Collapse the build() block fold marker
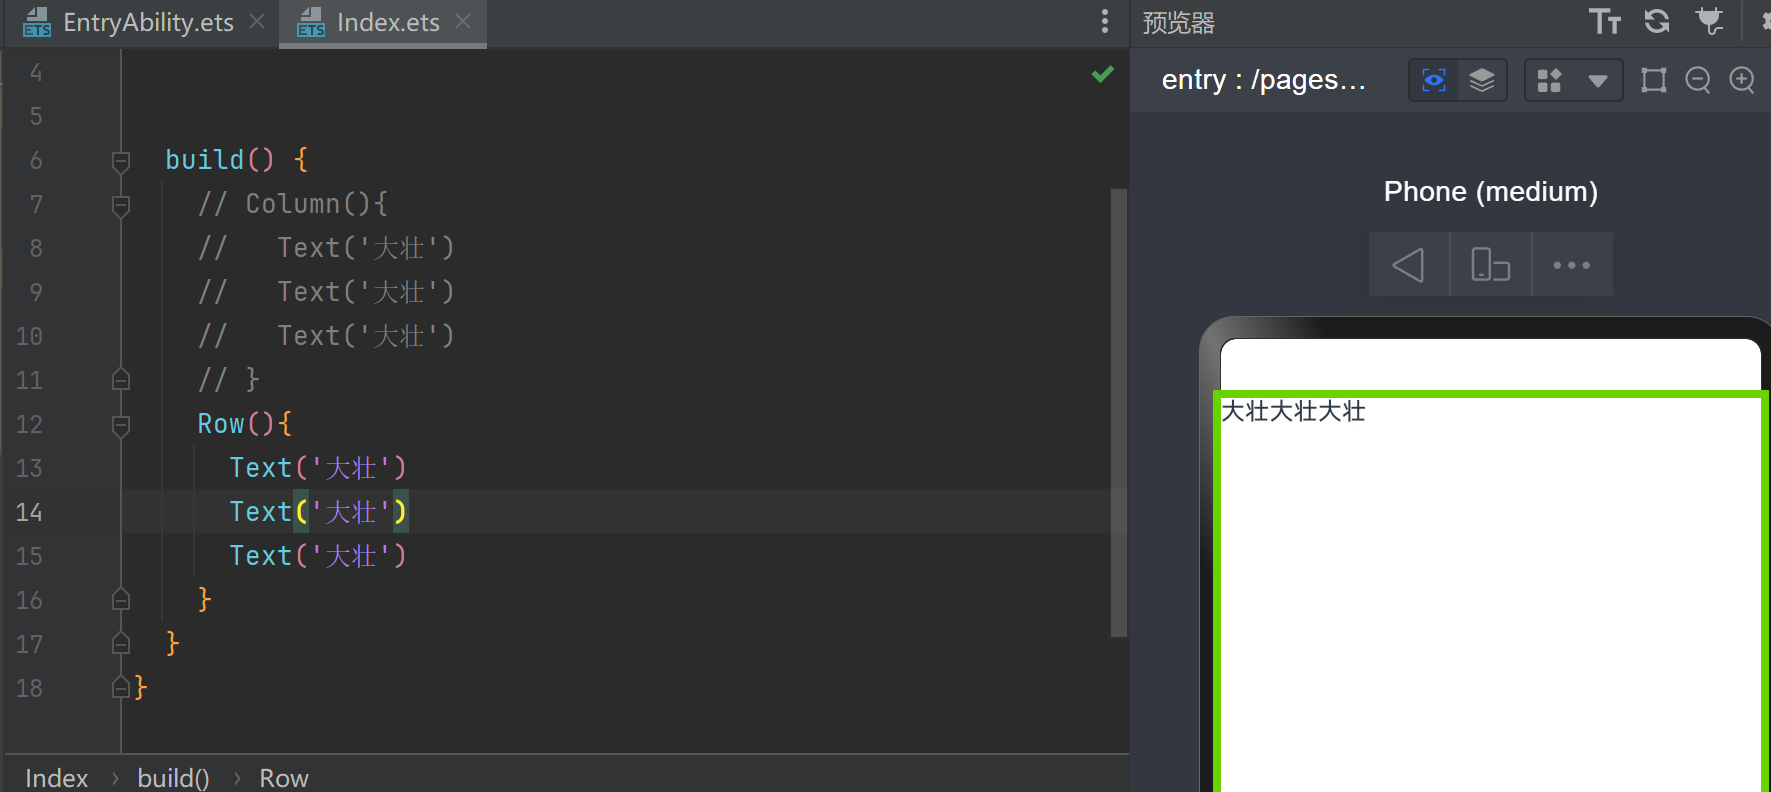Image resolution: width=1771 pixels, height=792 pixels. [x=121, y=161]
